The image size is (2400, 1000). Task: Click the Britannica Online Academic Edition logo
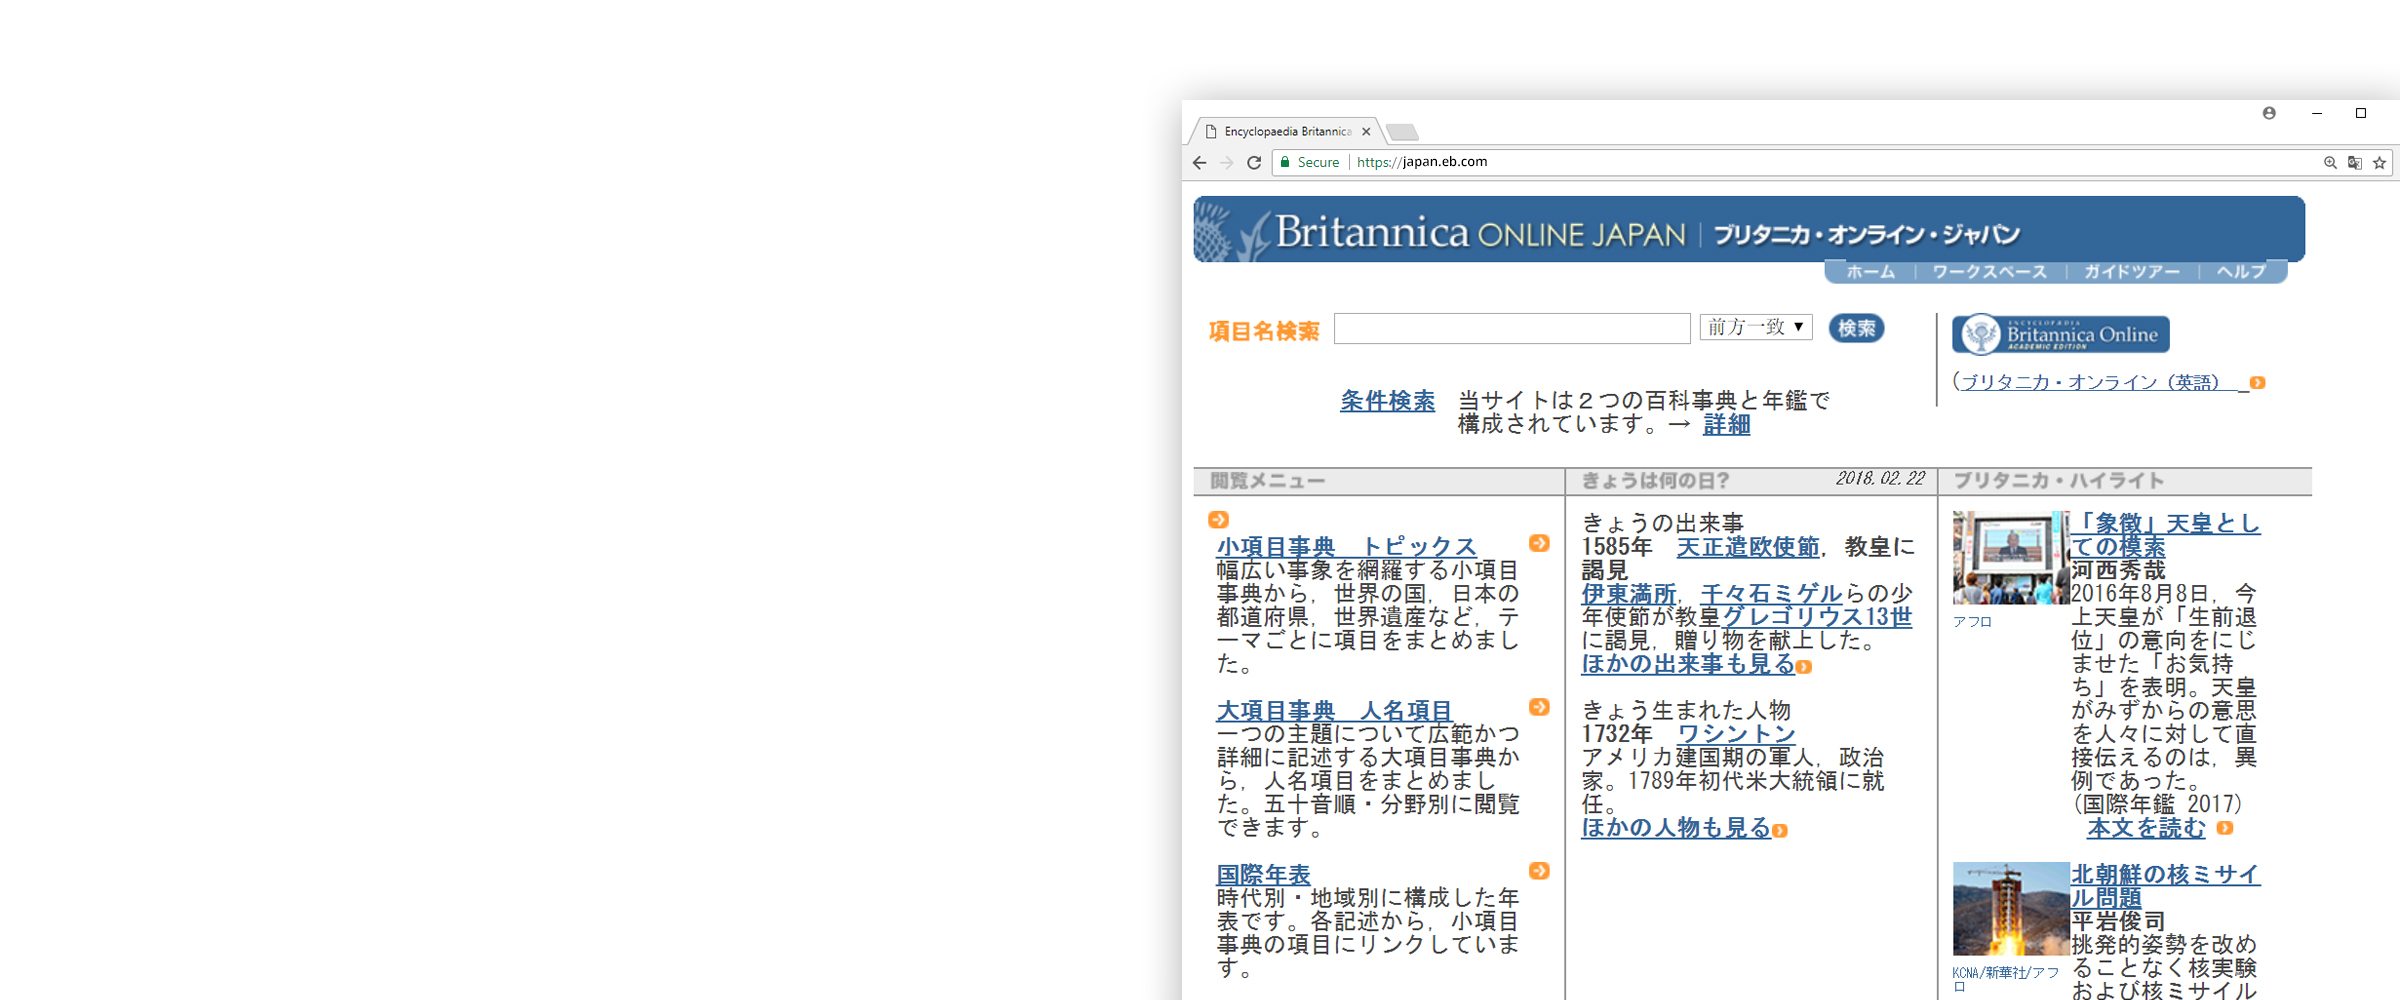click(x=2061, y=334)
